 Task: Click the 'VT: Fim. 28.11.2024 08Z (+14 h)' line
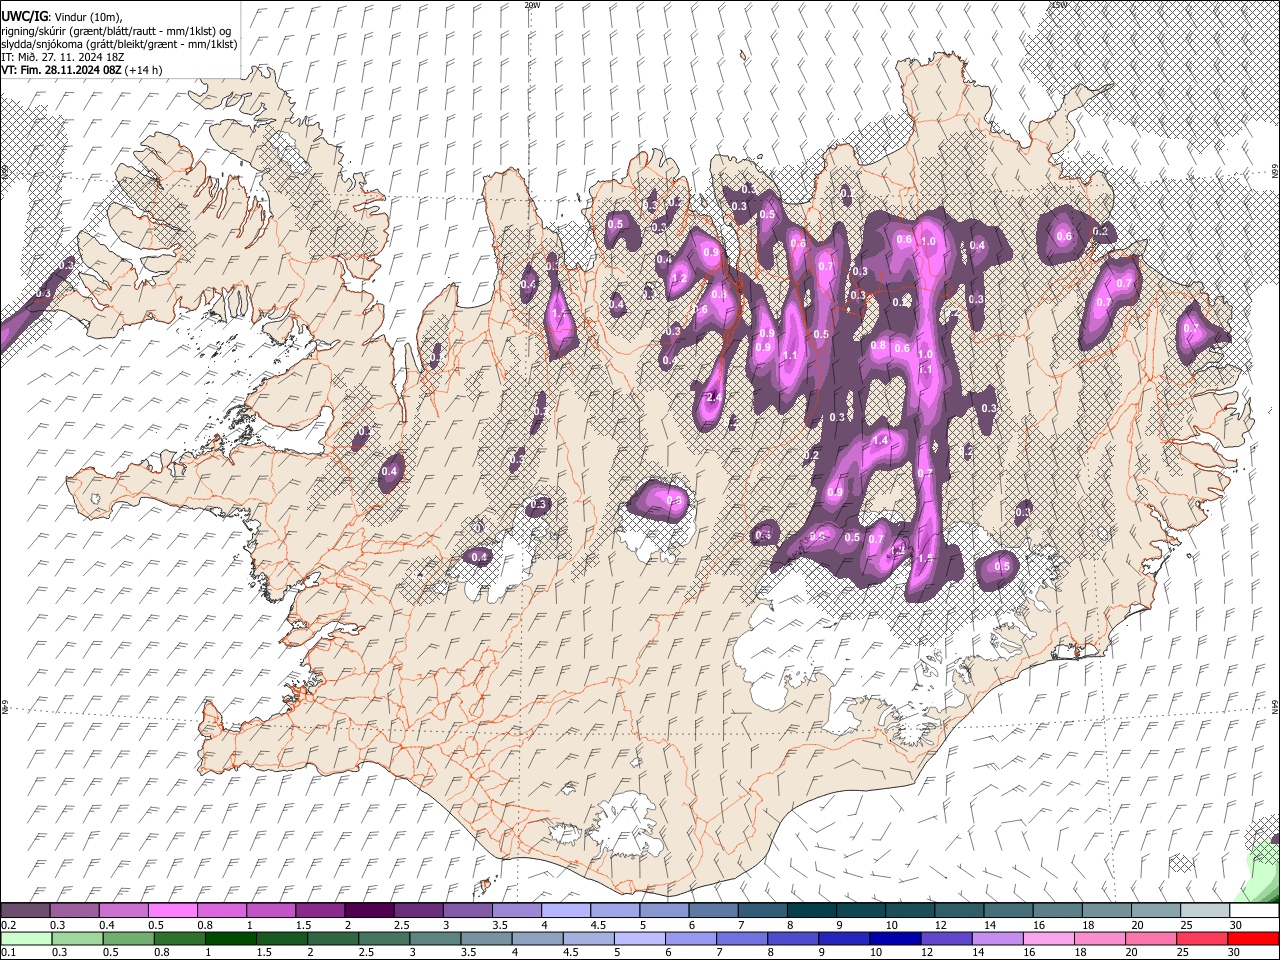82,70
